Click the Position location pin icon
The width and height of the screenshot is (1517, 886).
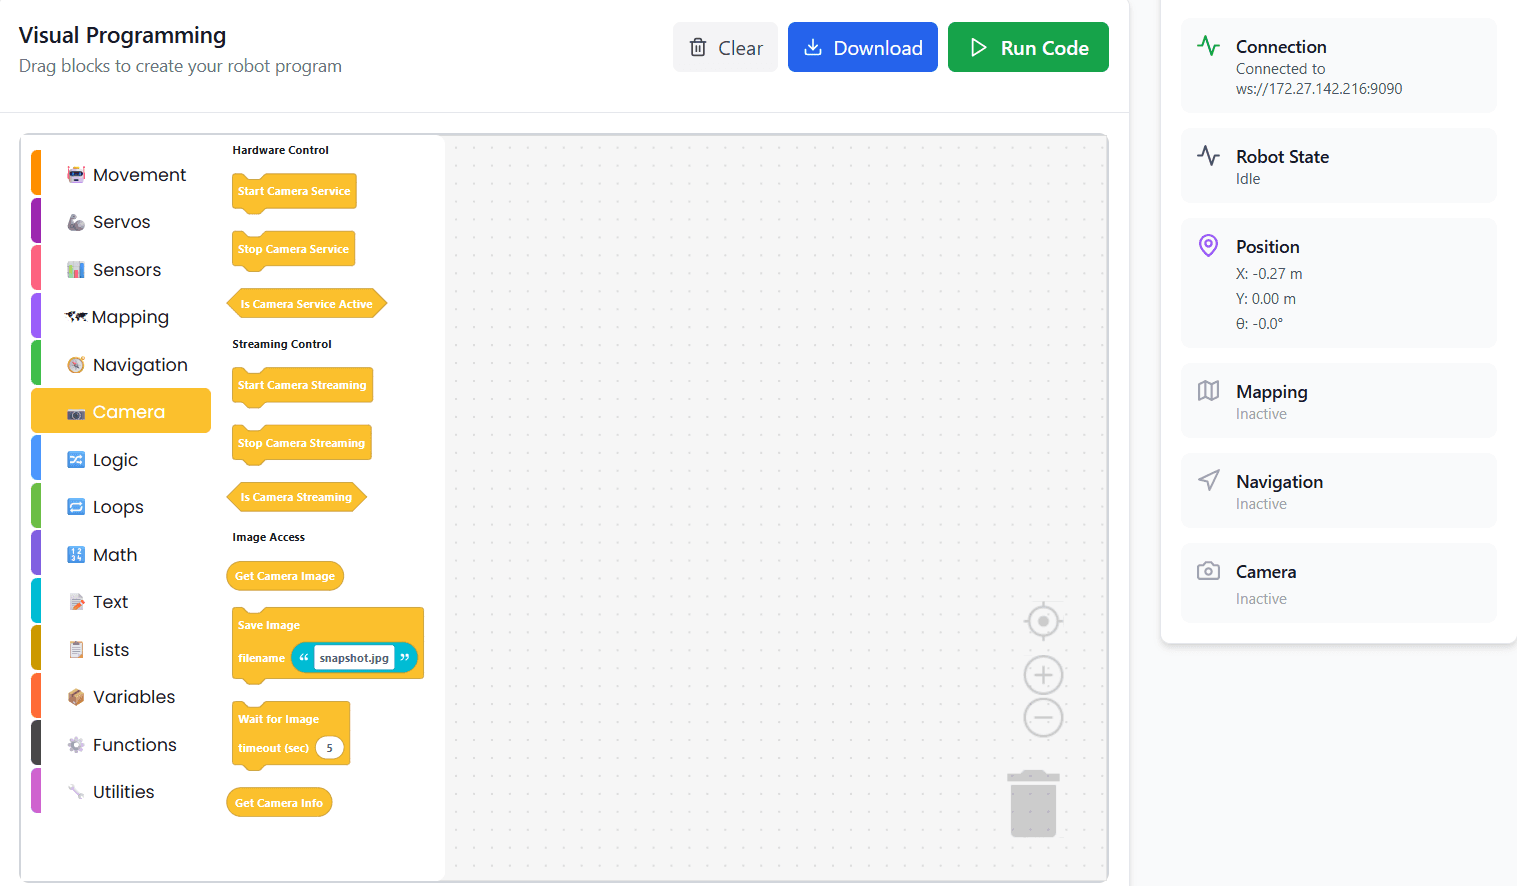(x=1208, y=246)
